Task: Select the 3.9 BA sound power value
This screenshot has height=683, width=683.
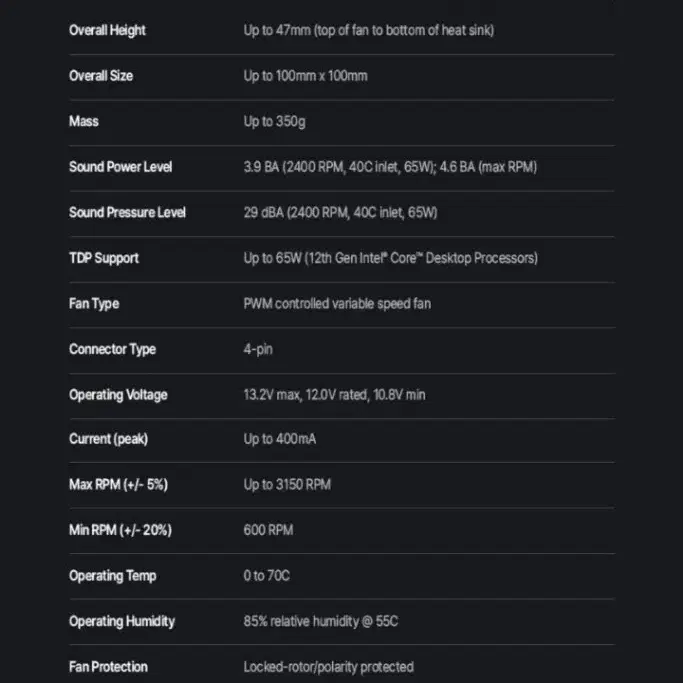Action: [x=390, y=167]
